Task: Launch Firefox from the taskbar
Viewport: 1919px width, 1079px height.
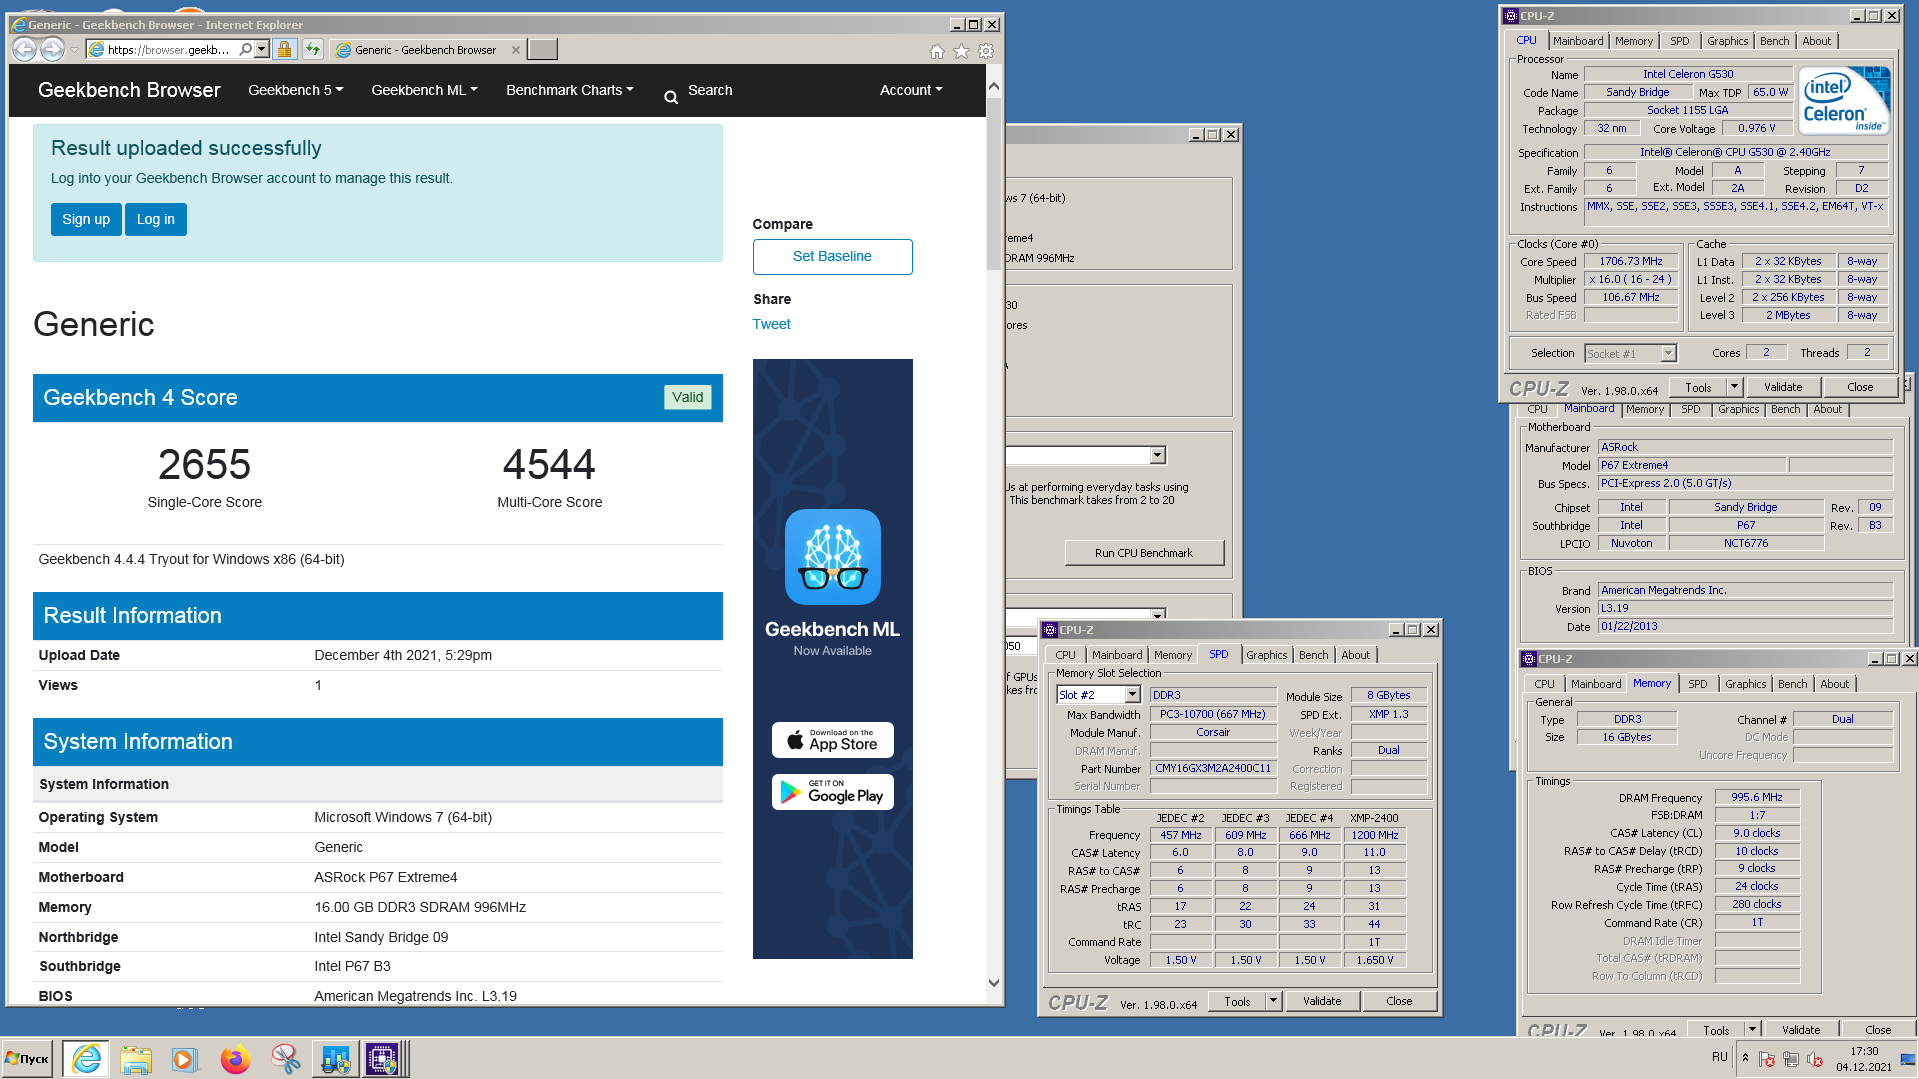Action: pos(235,1059)
